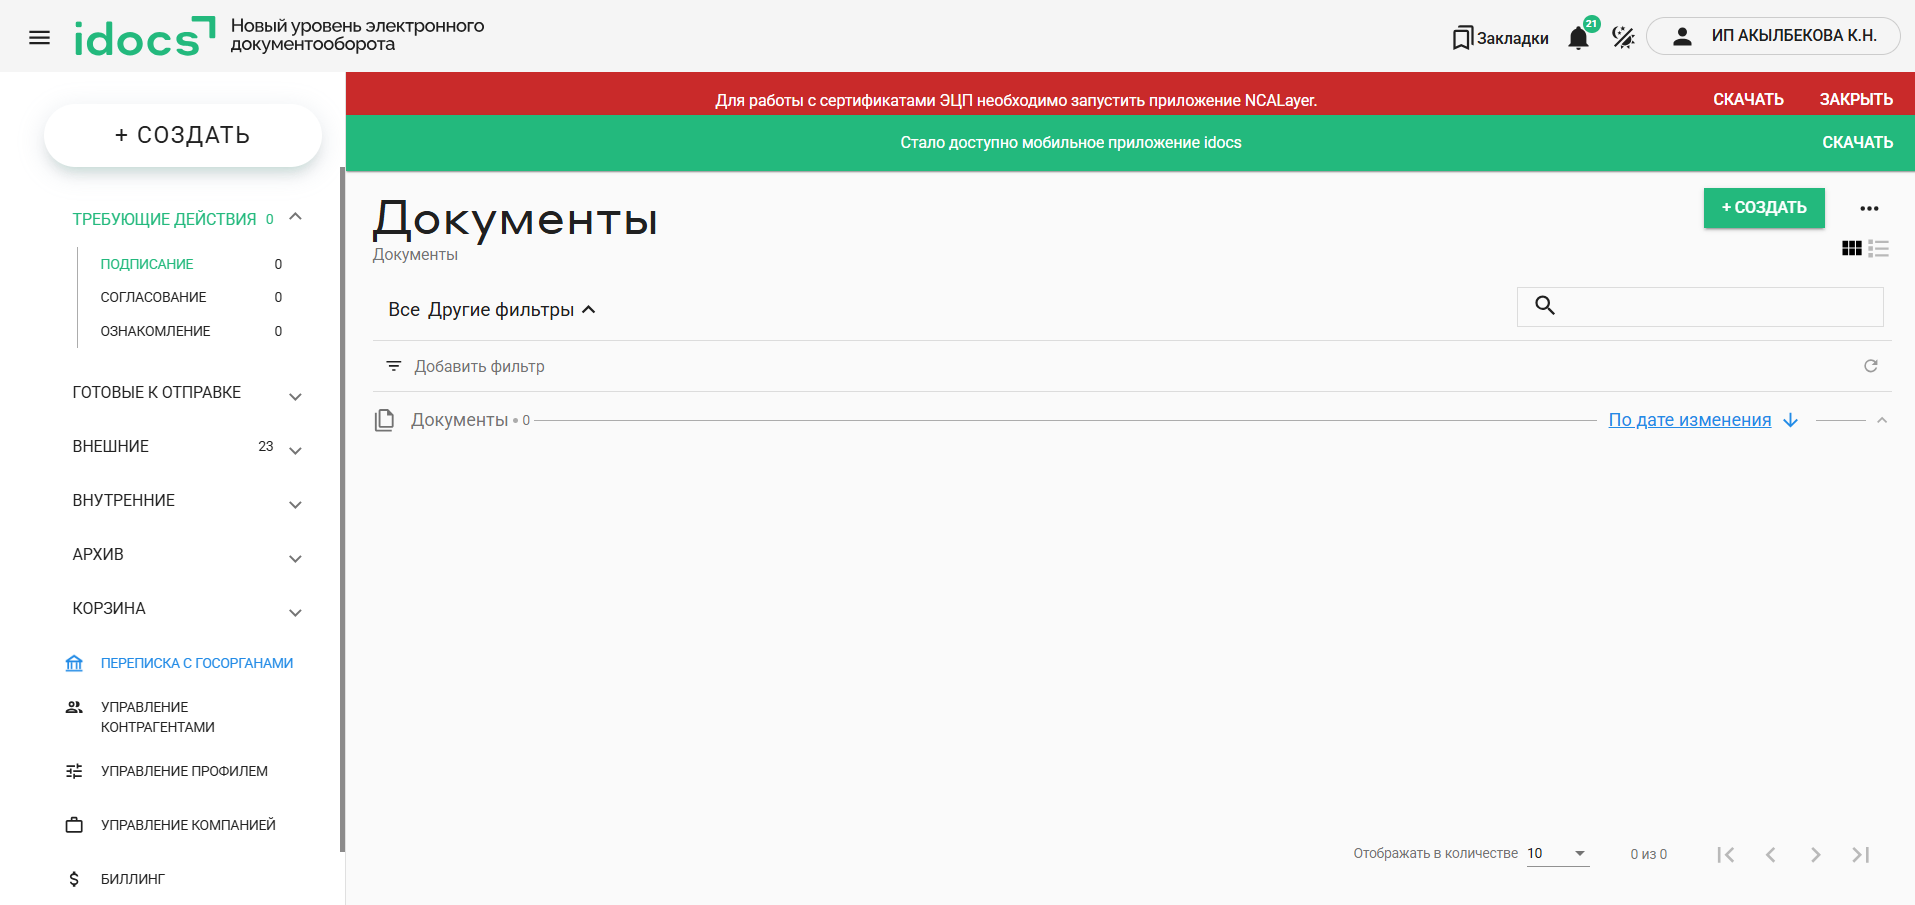This screenshot has width=1915, height=905.
Task: Open notifications via the bell icon
Action: 1578,36
